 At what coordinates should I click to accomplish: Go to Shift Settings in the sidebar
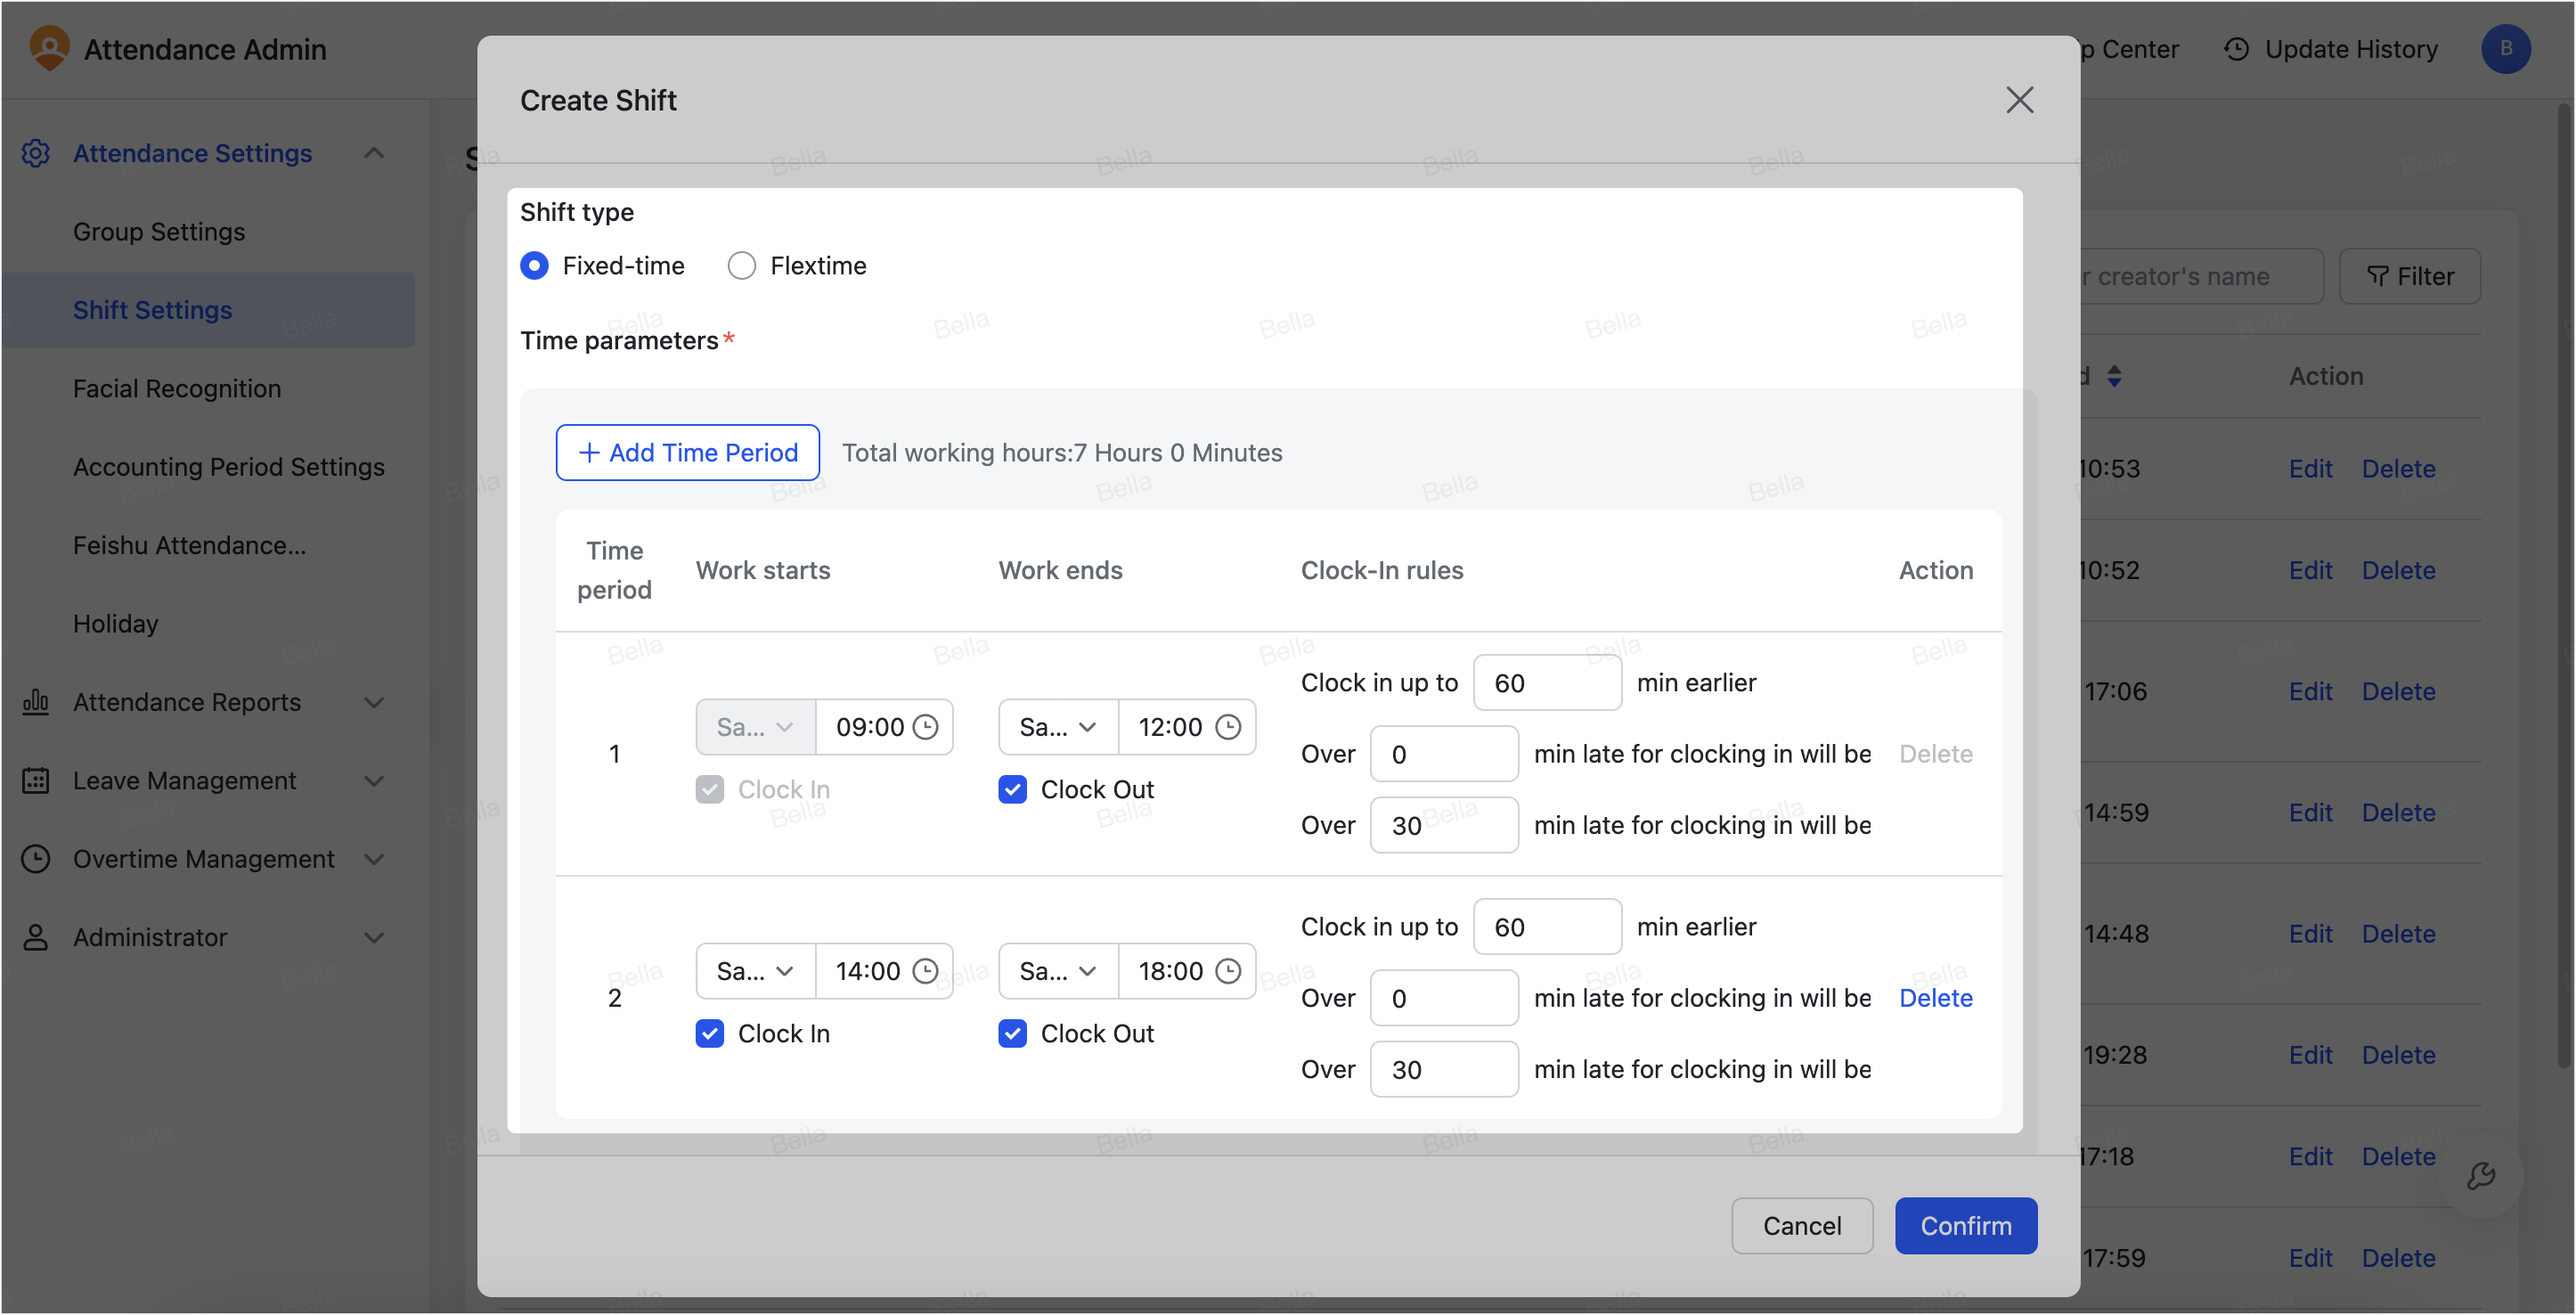(152, 310)
